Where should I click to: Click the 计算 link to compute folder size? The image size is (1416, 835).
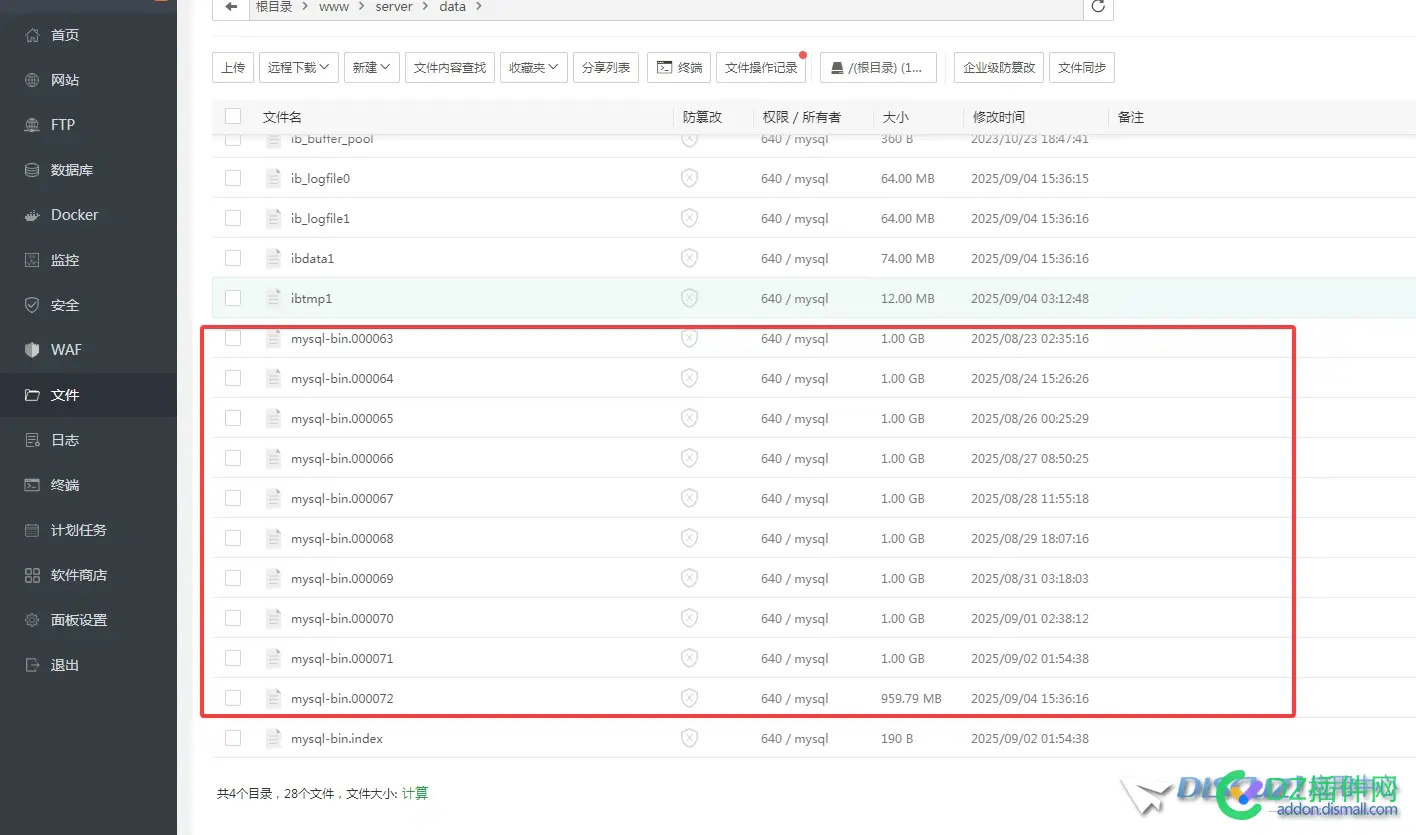point(415,792)
